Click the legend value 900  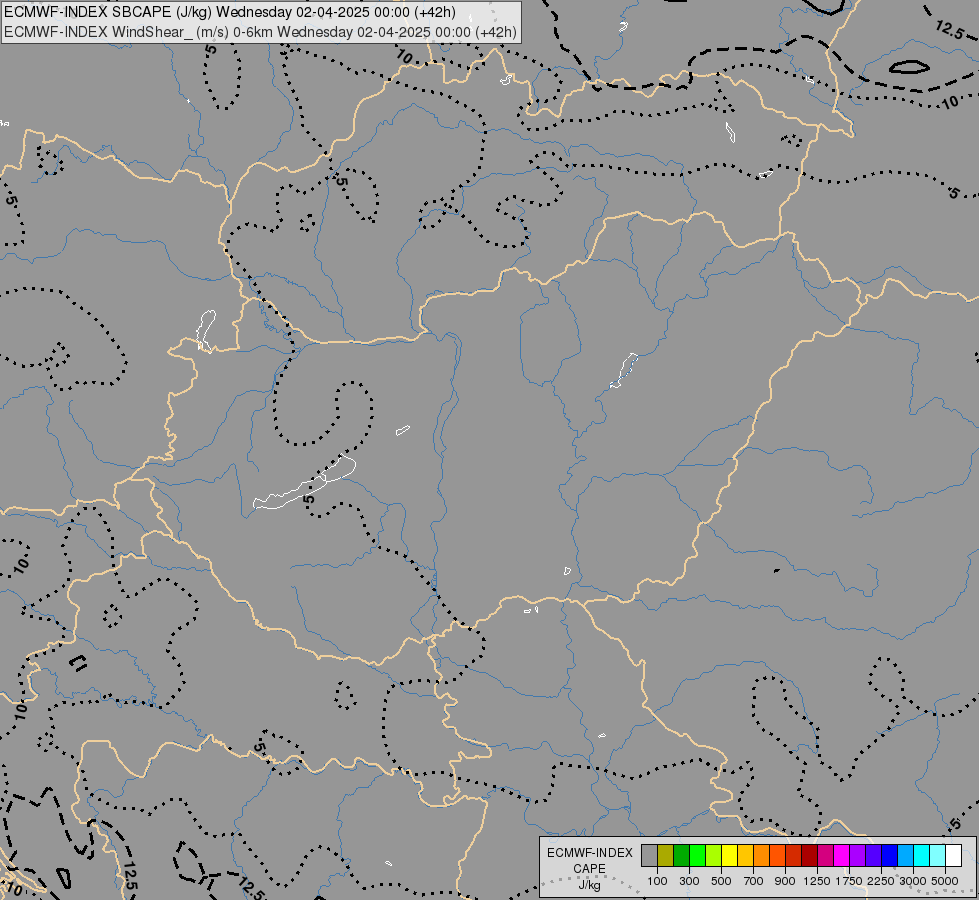(785, 881)
